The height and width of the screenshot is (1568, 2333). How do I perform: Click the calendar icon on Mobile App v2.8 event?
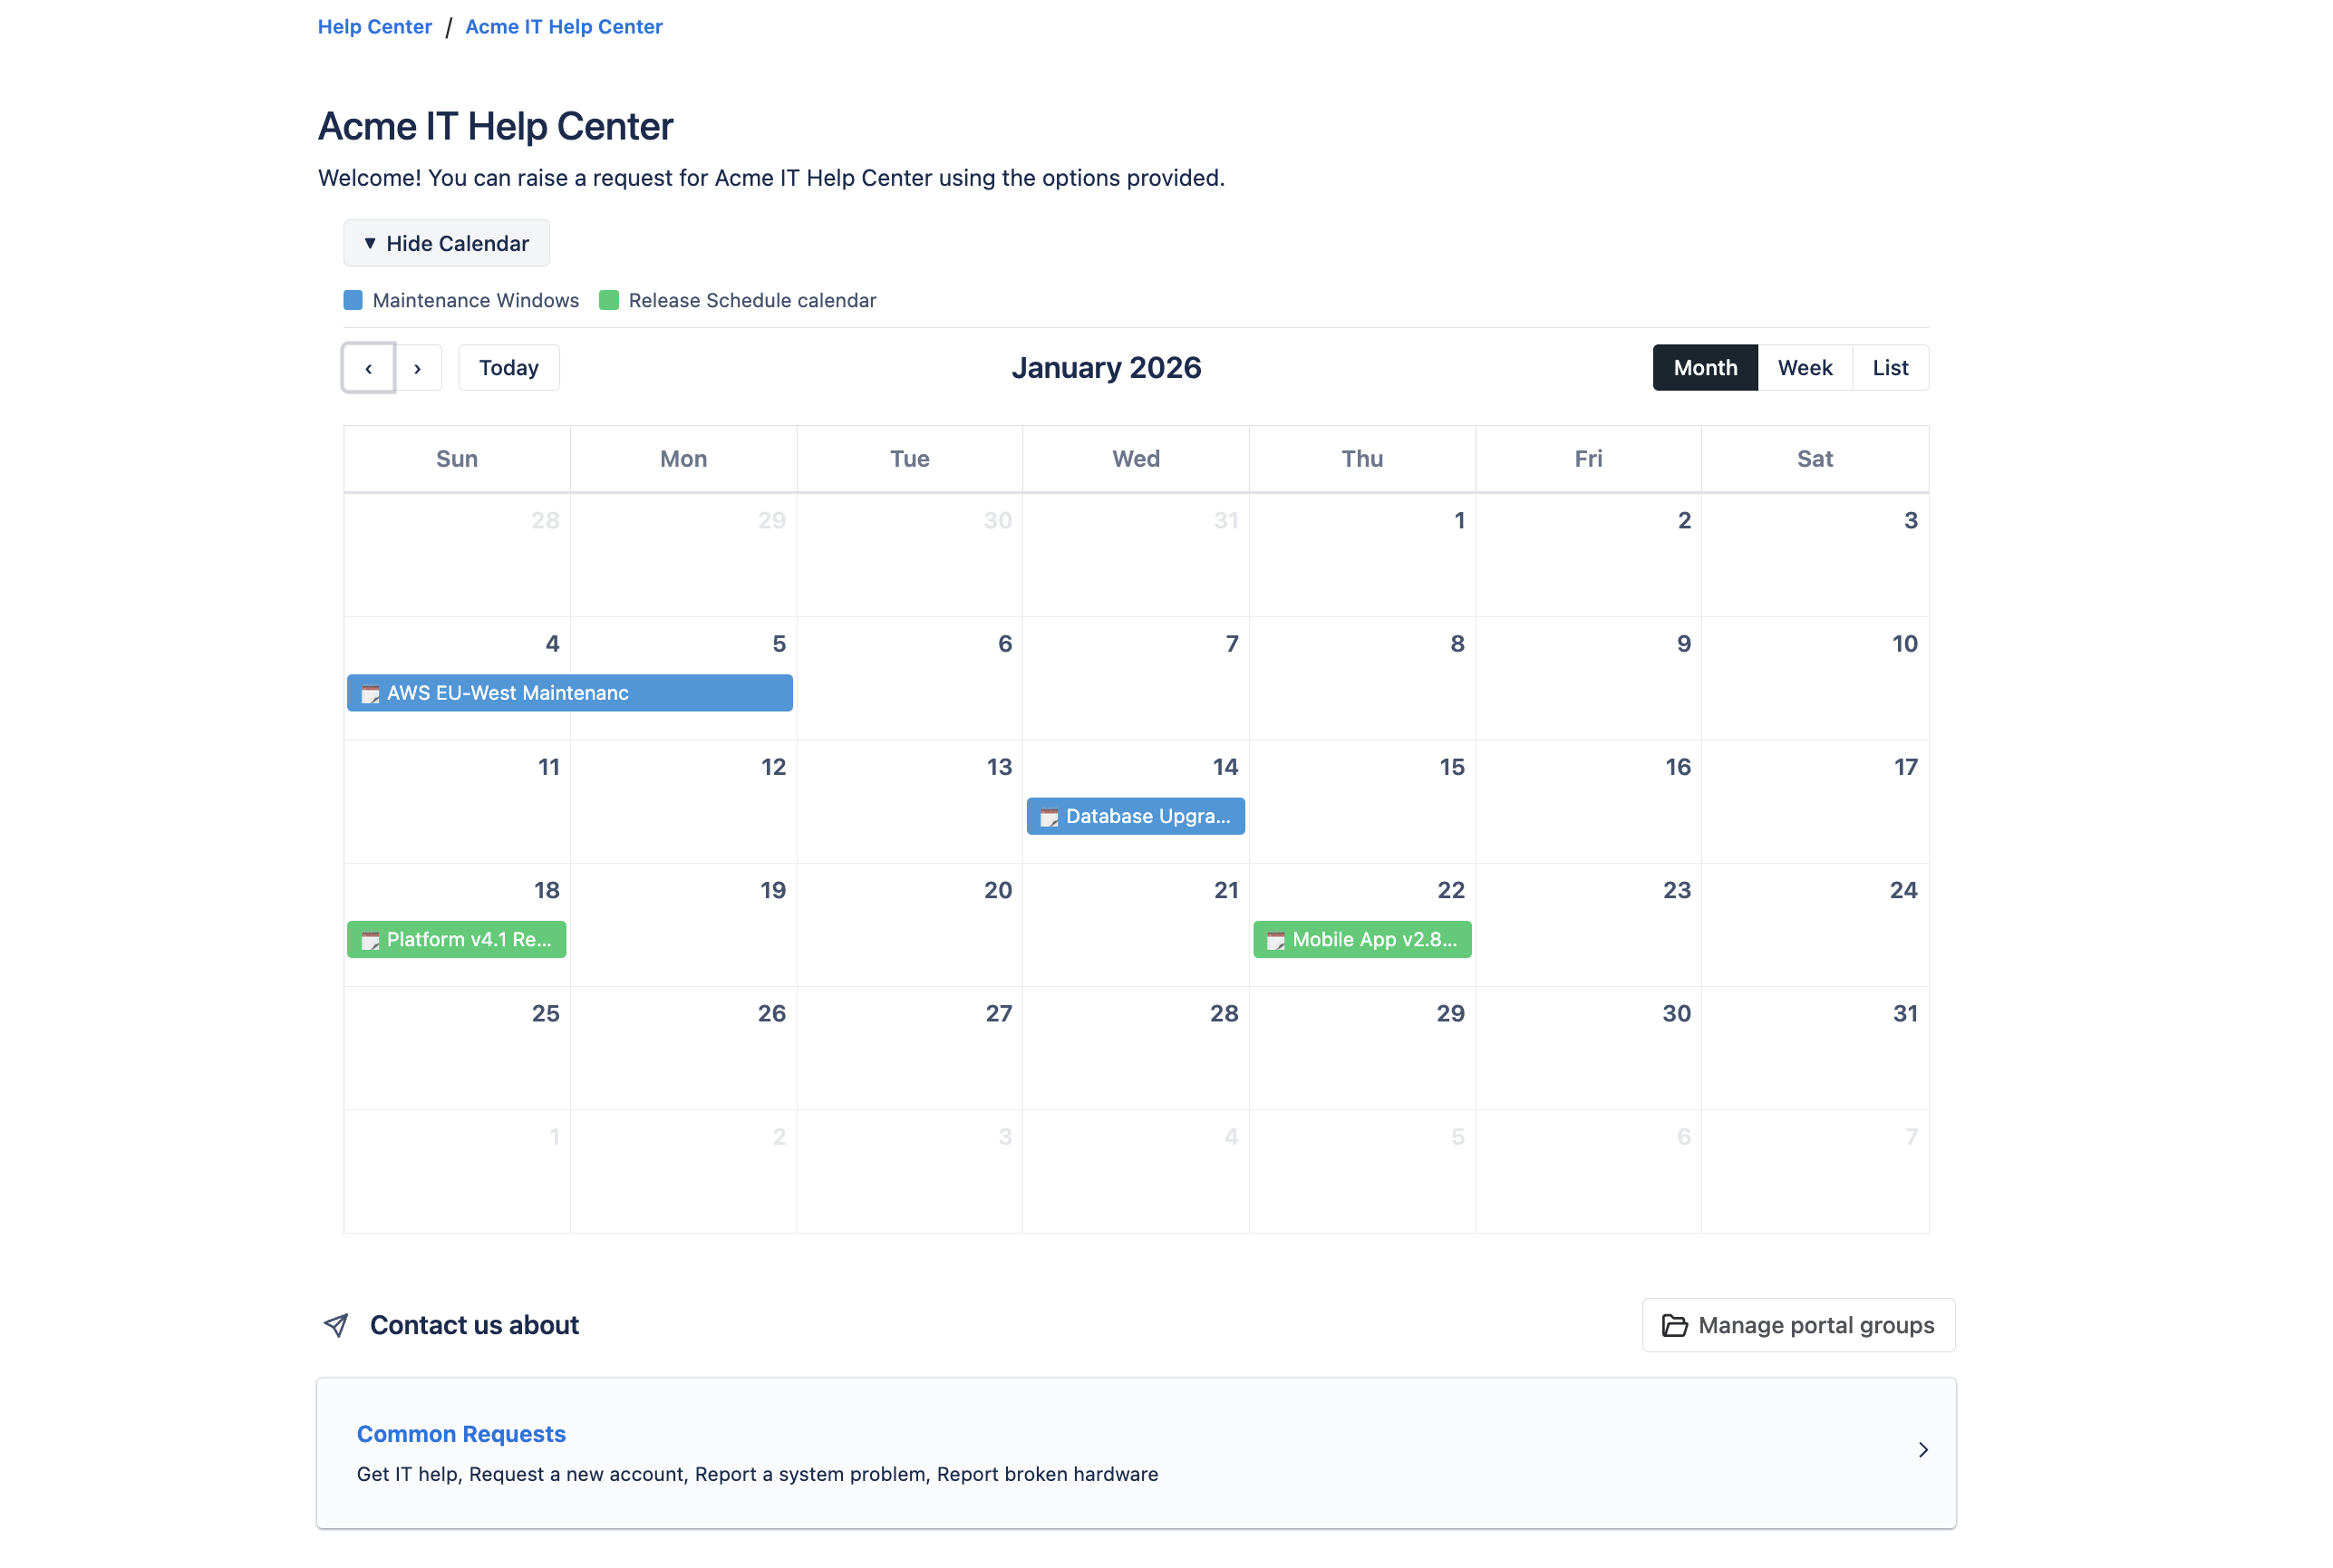[1276, 939]
